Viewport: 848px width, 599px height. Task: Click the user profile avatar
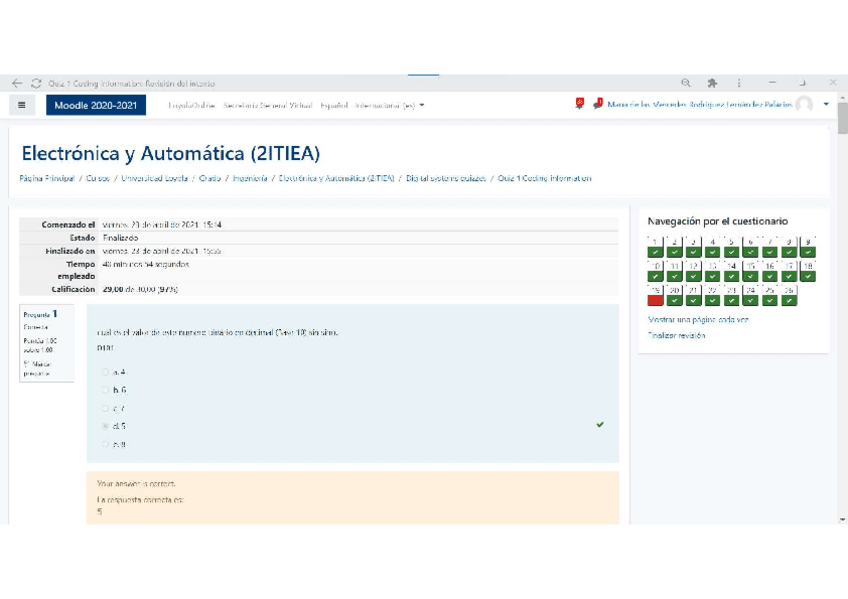[x=805, y=105]
